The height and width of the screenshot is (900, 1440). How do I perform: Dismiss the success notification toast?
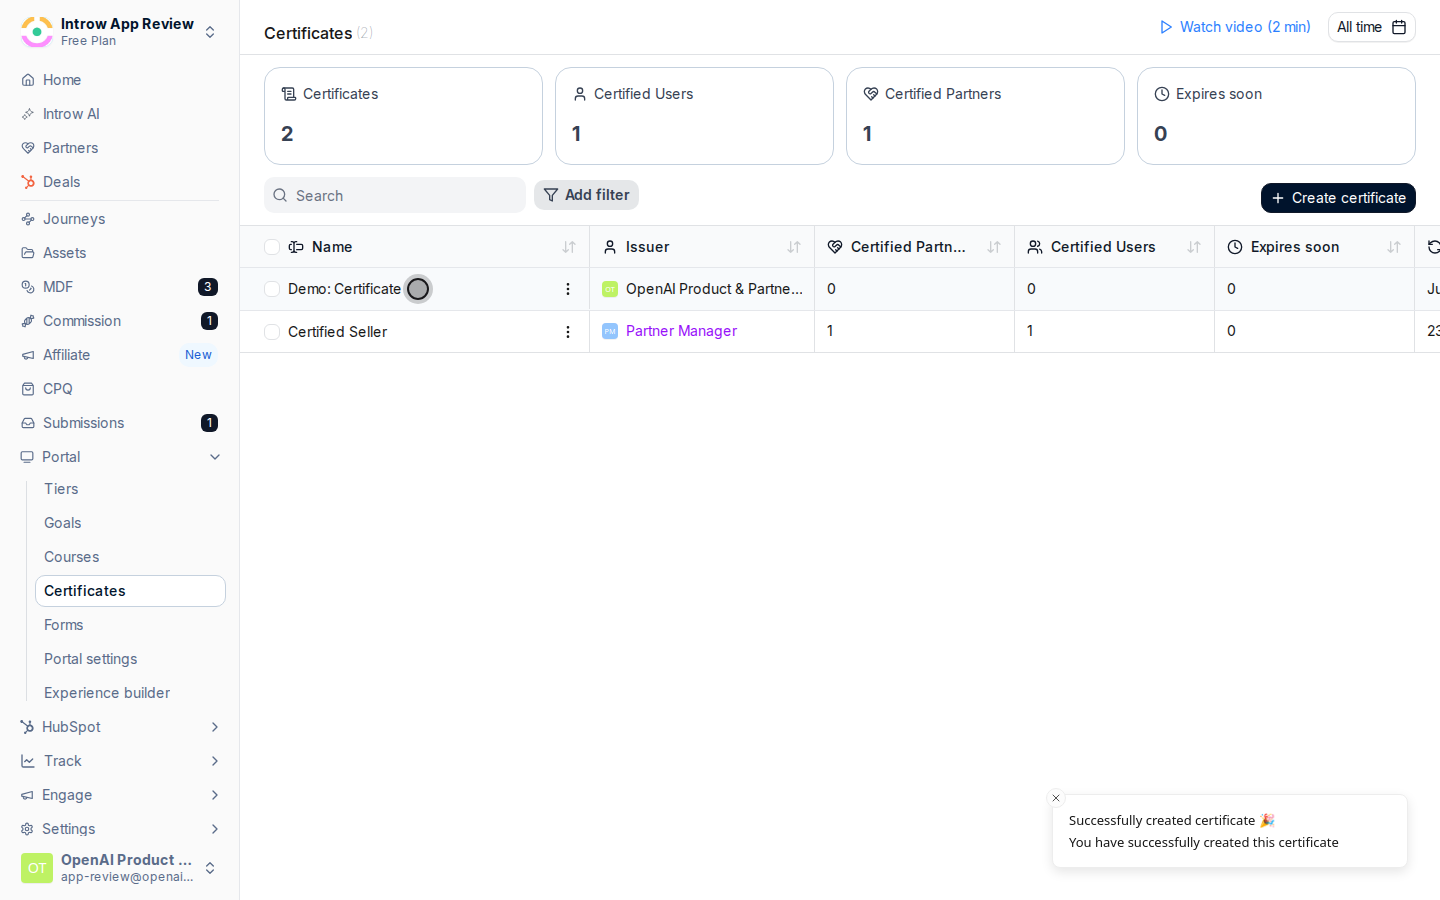(x=1056, y=798)
